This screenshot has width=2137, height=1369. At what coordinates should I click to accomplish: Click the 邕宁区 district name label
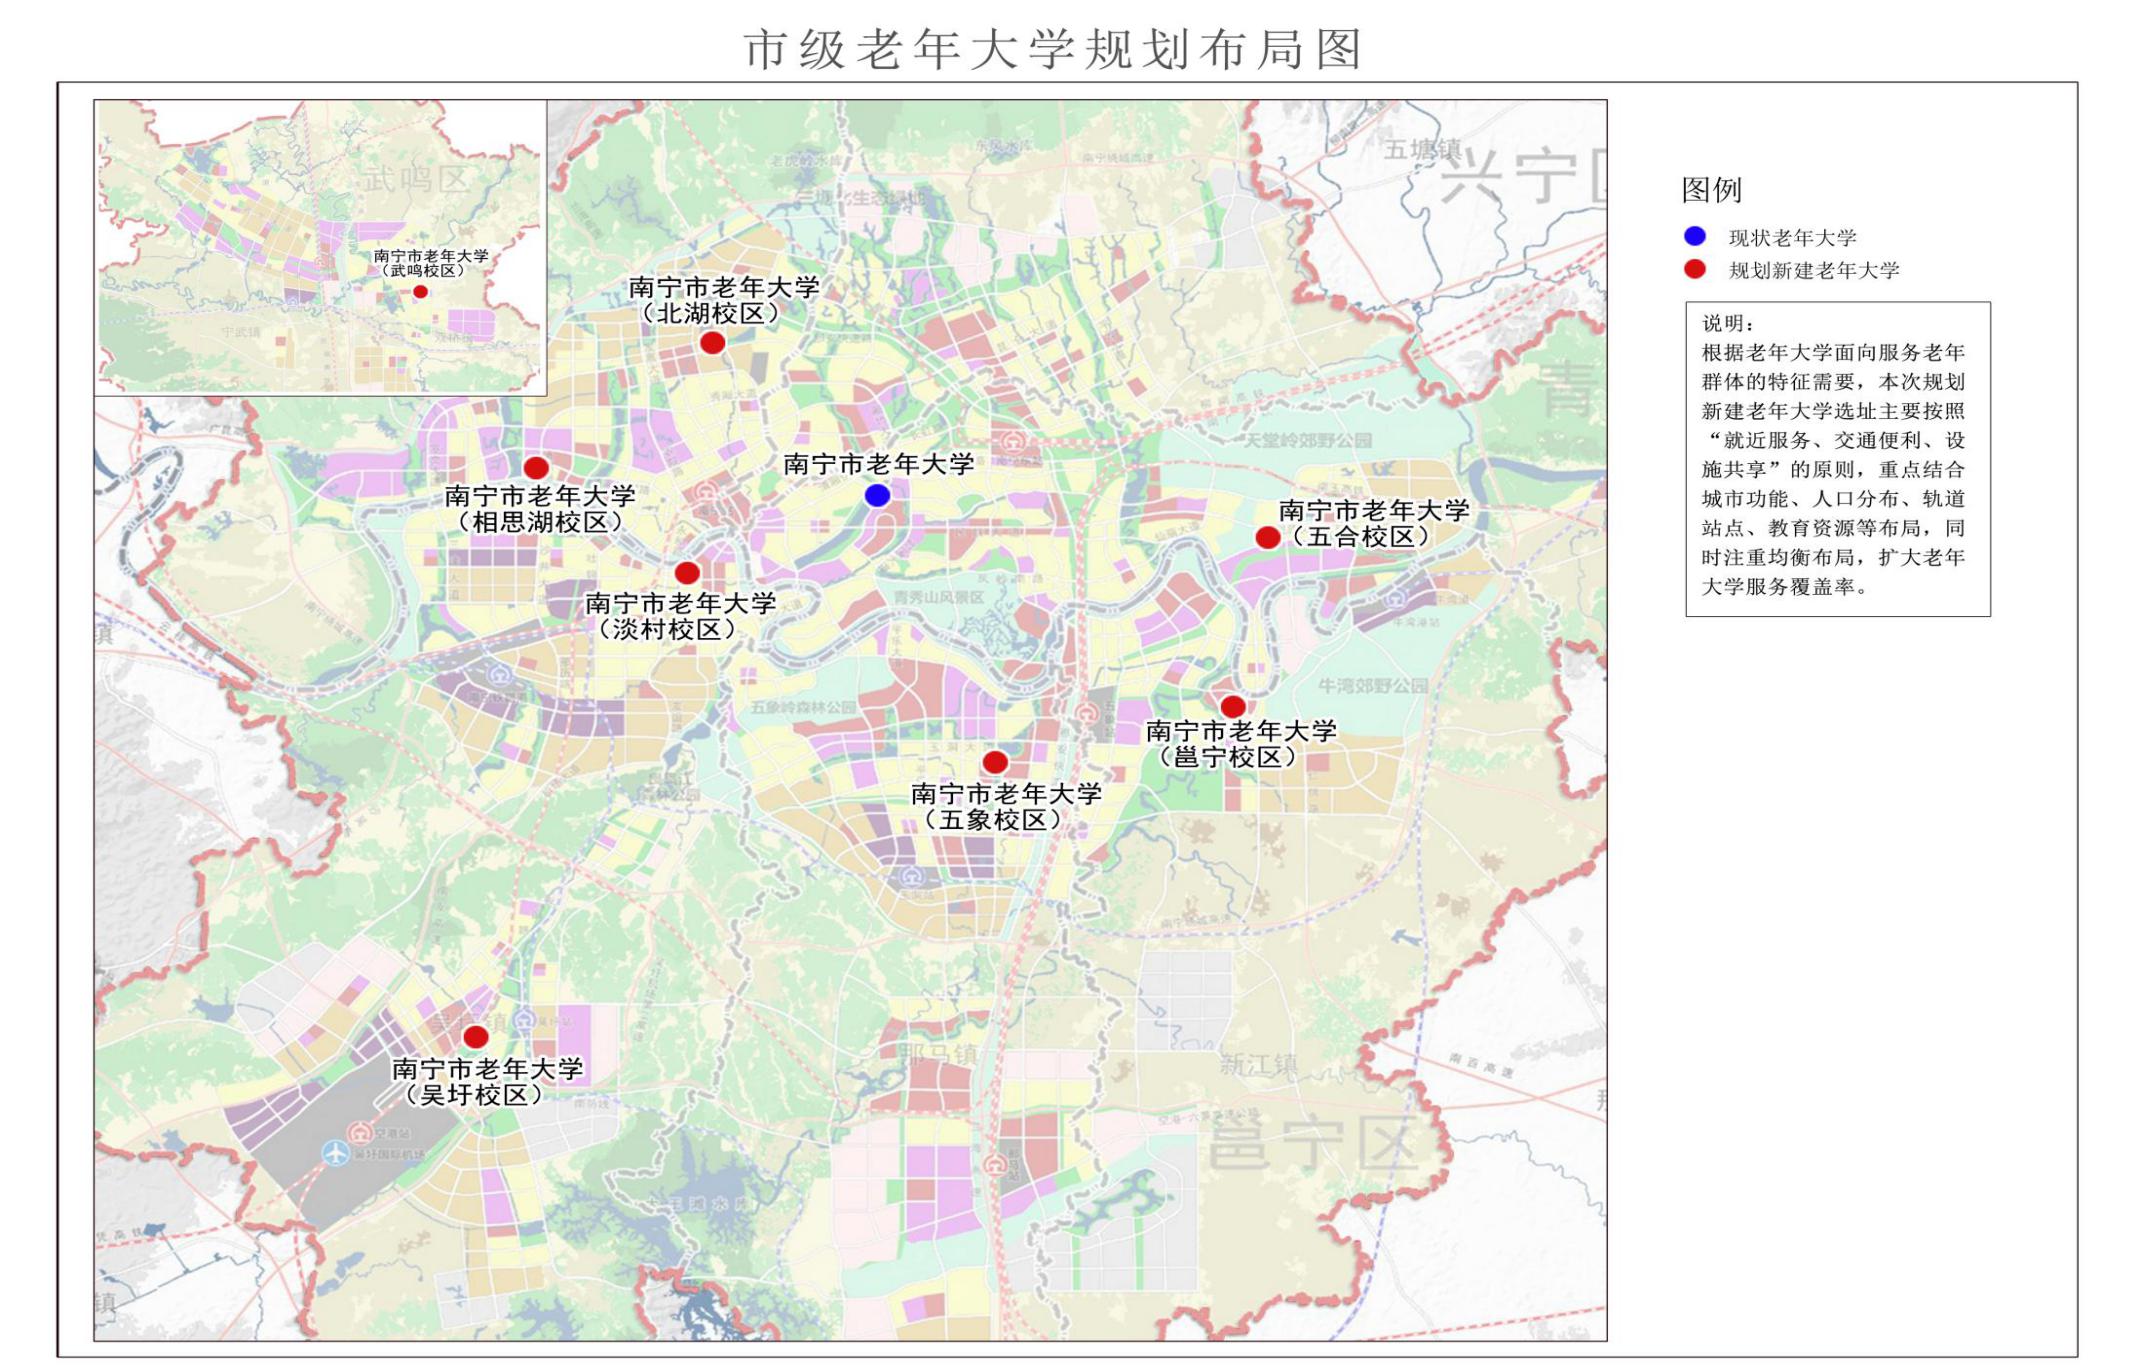point(1313,1144)
